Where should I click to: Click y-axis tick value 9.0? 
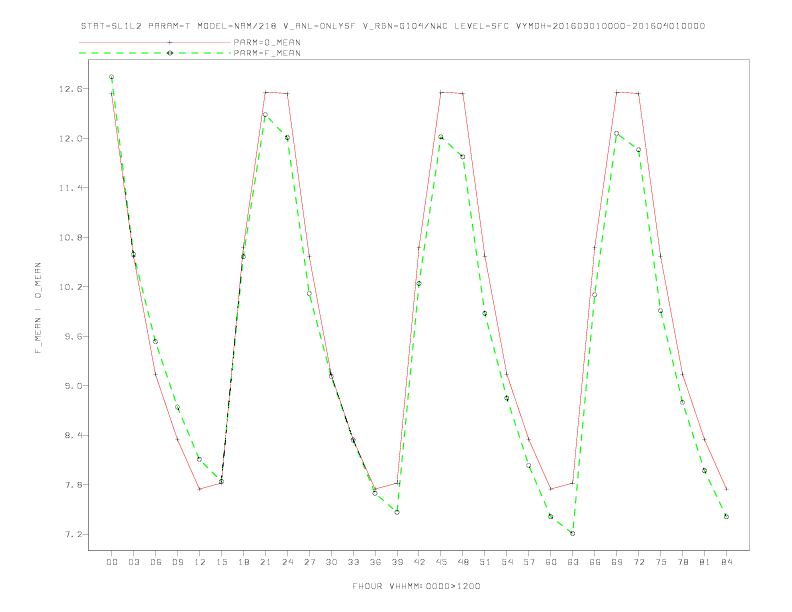(x=73, y=386)
